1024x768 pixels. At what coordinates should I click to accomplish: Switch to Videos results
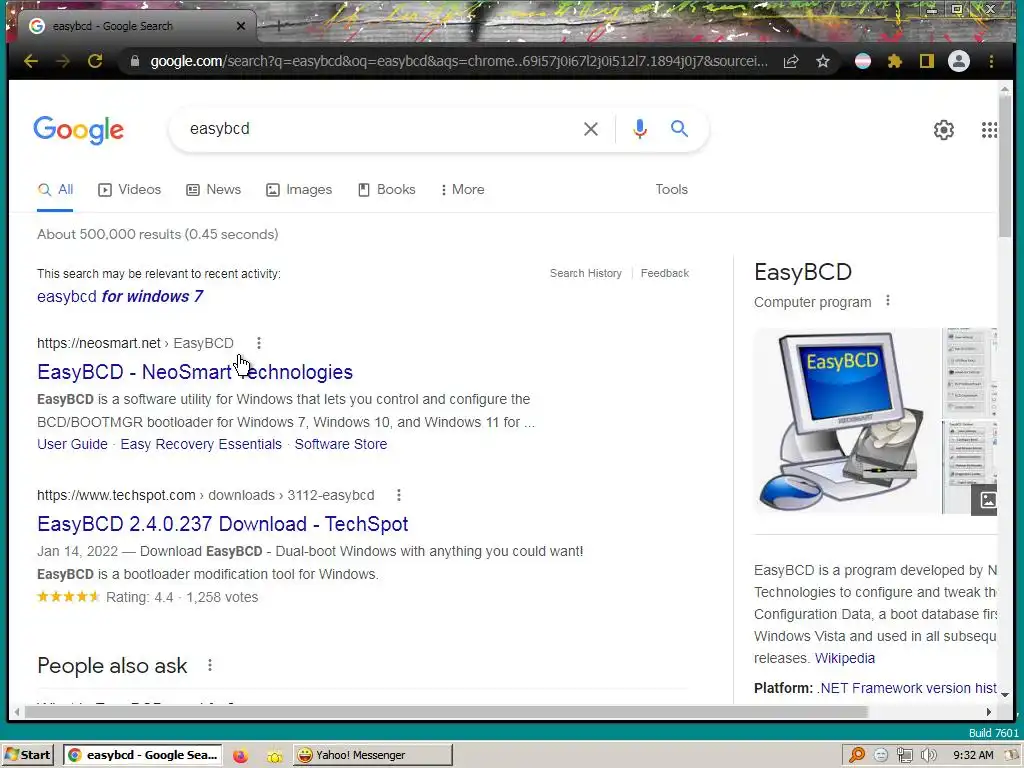(x=129, y=189)
